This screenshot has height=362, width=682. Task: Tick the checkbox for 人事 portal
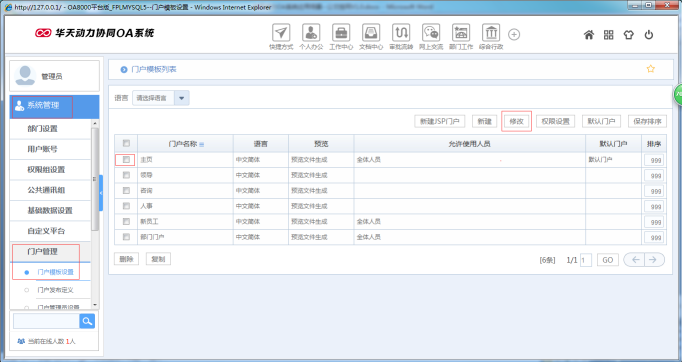[126, 206]
